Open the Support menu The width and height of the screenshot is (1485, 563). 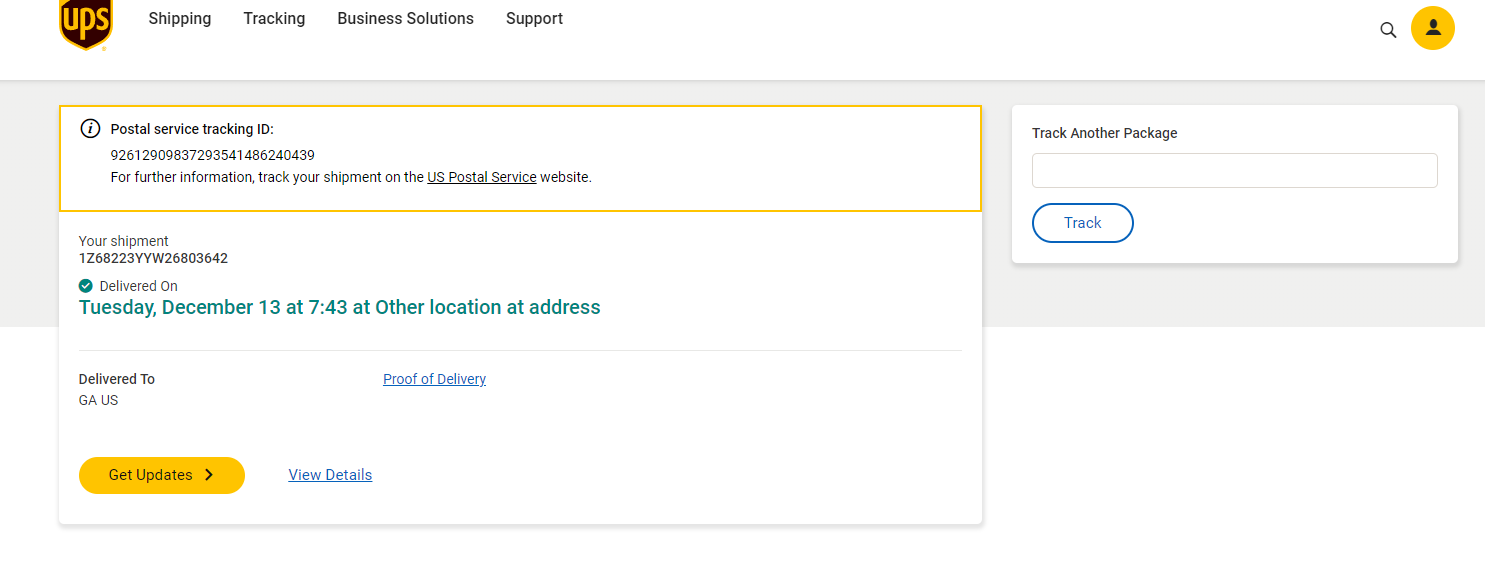pyautogui.click(x=534, y=19)
